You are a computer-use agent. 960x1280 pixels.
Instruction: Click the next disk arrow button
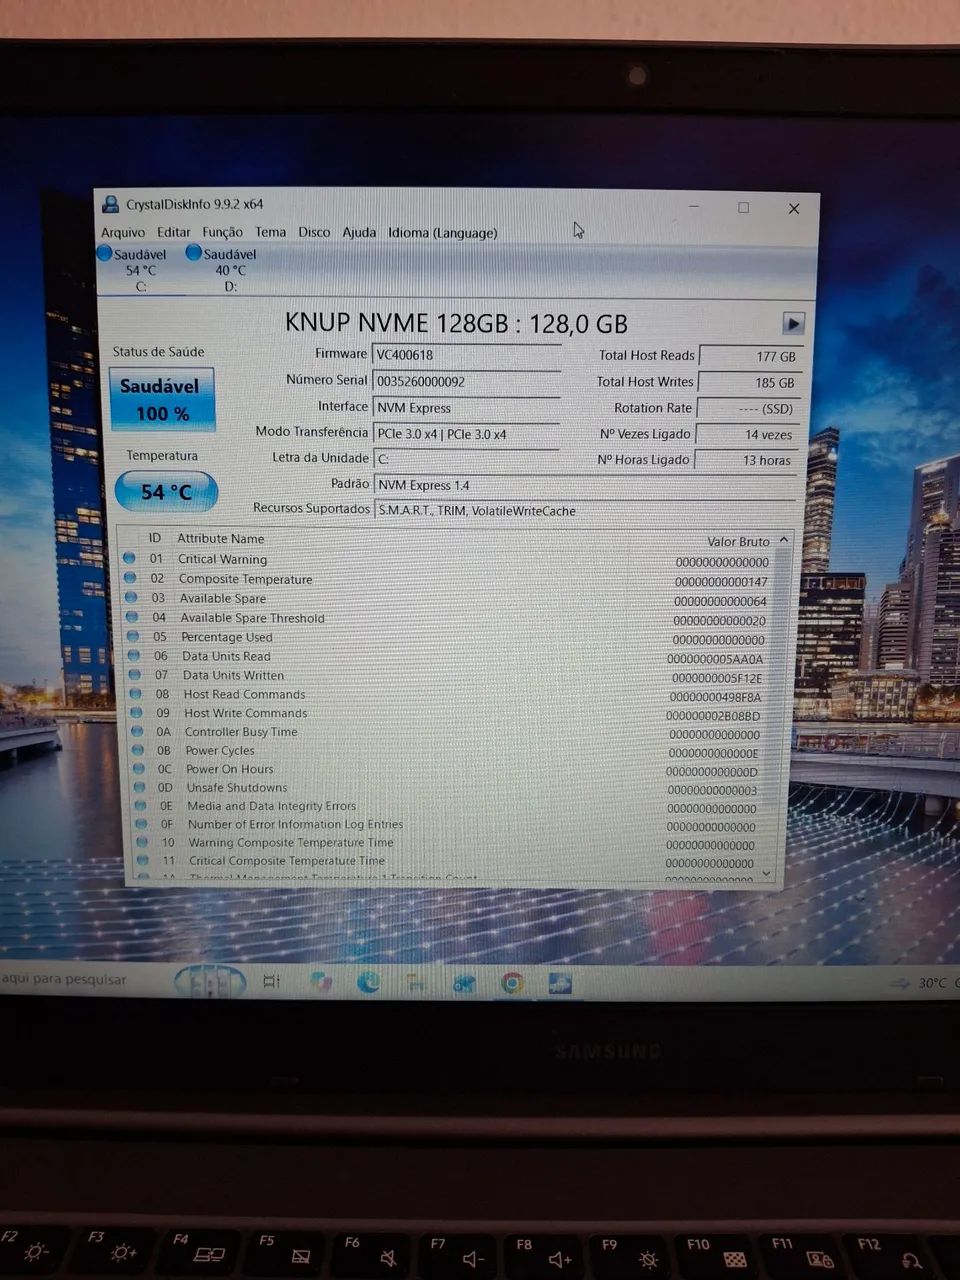click(x=793, y=323)
